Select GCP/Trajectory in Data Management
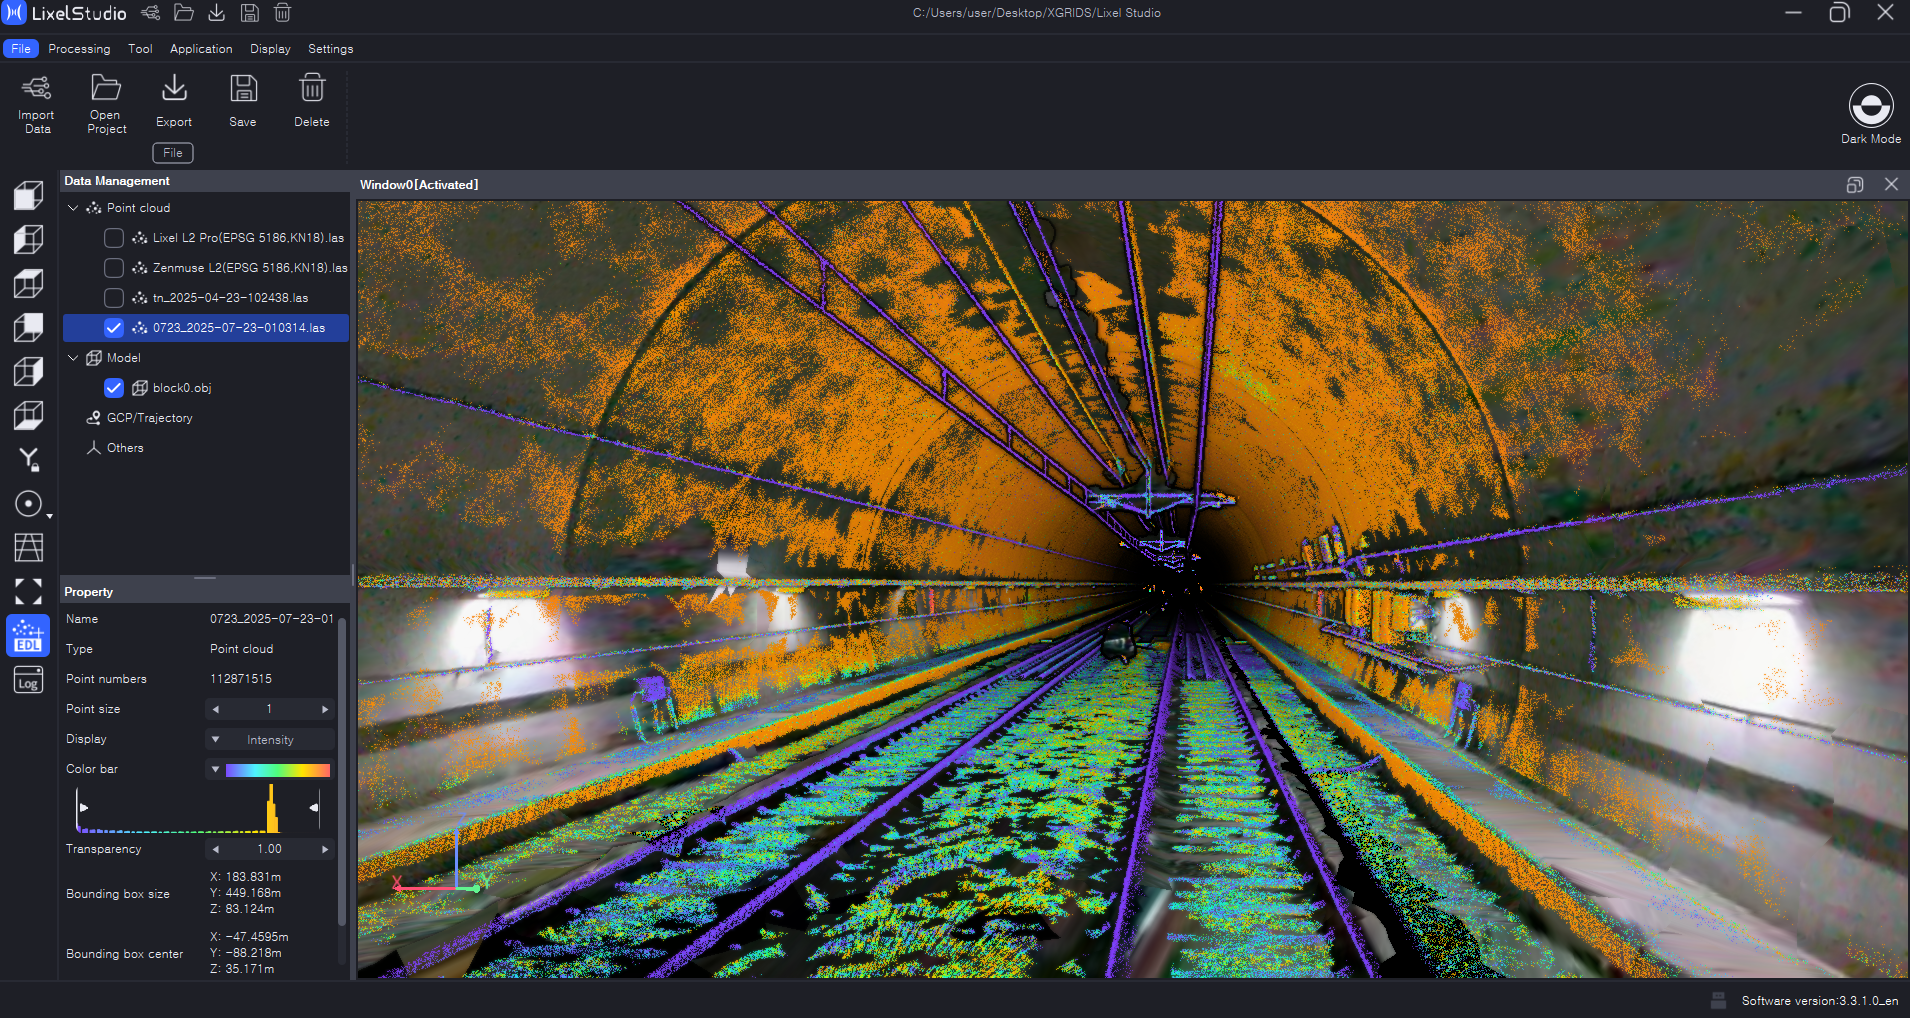The image size is (1910, 1018). [x=149, y=418]
